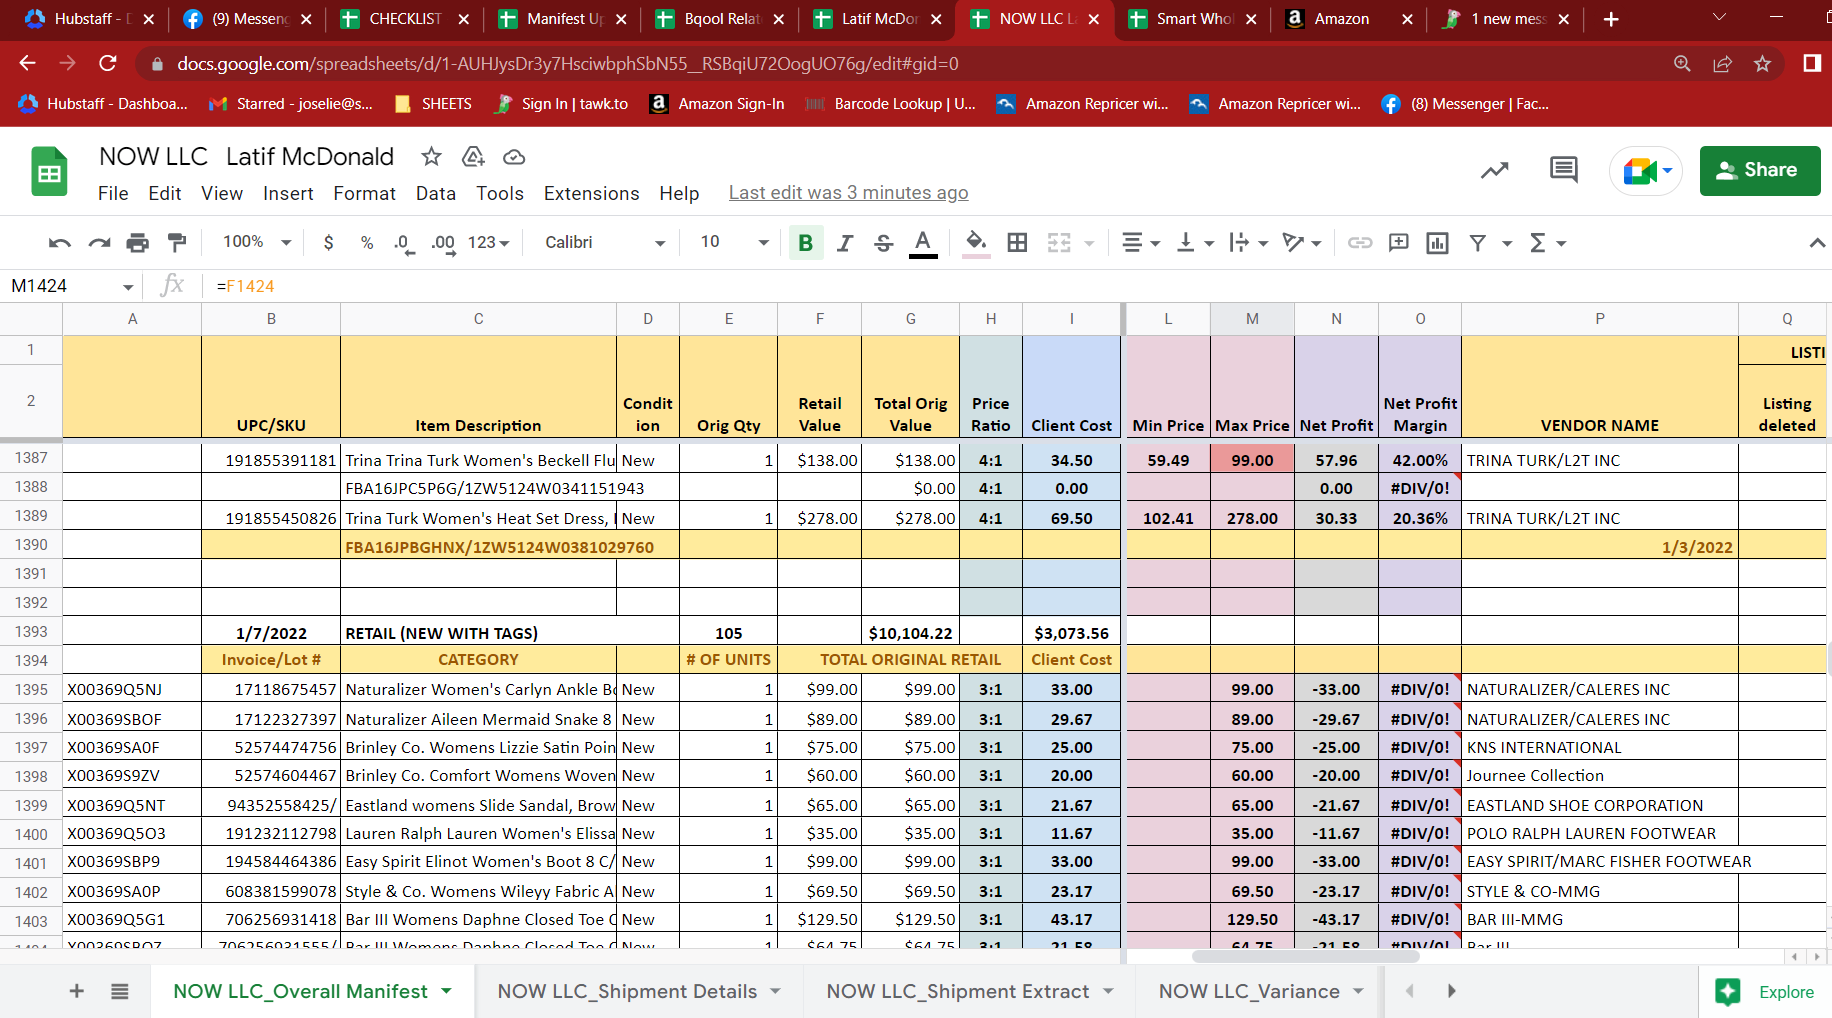Click the Borders icon

[1017, 243]
